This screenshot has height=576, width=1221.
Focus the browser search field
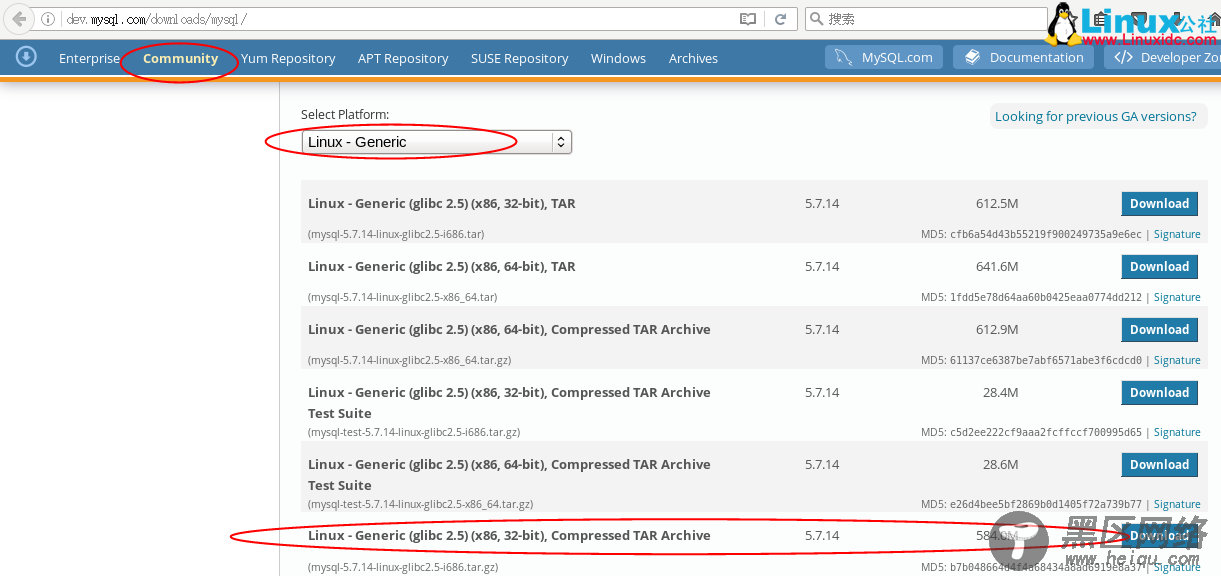coord(925,19)
